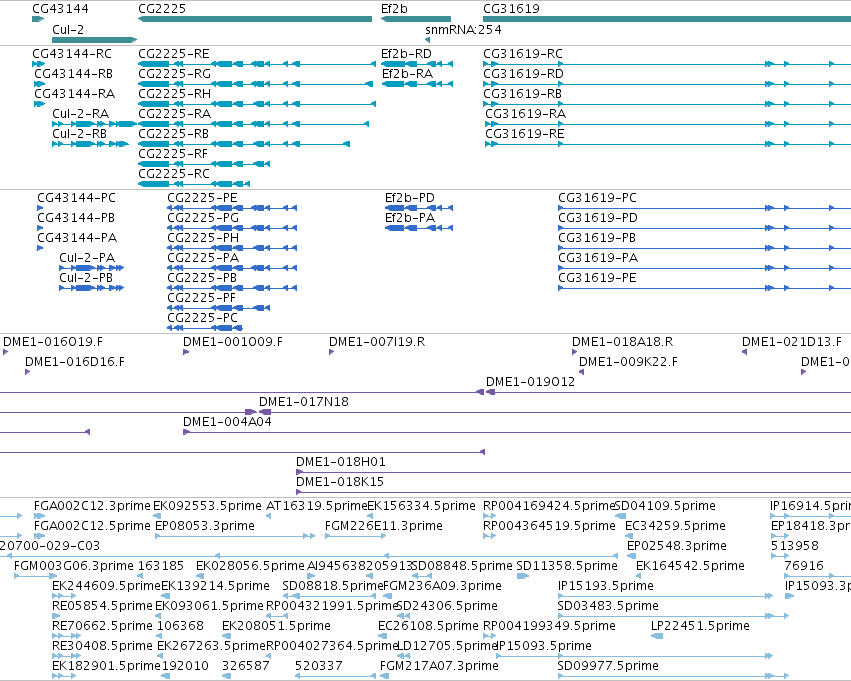The height and width of the screenshot is (681, 851).
Task: Click BAC clone DME1-017N18 label
Action: tap(303, 402)
